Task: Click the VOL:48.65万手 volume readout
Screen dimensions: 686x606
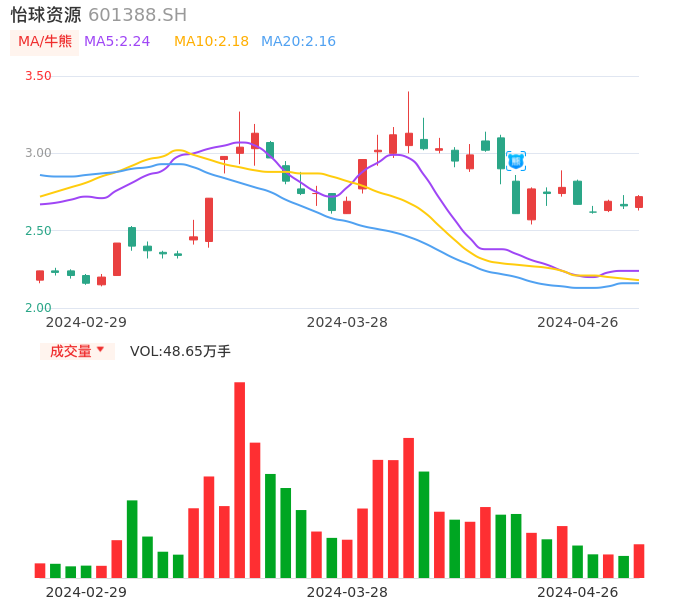Action: click(180, 351)
